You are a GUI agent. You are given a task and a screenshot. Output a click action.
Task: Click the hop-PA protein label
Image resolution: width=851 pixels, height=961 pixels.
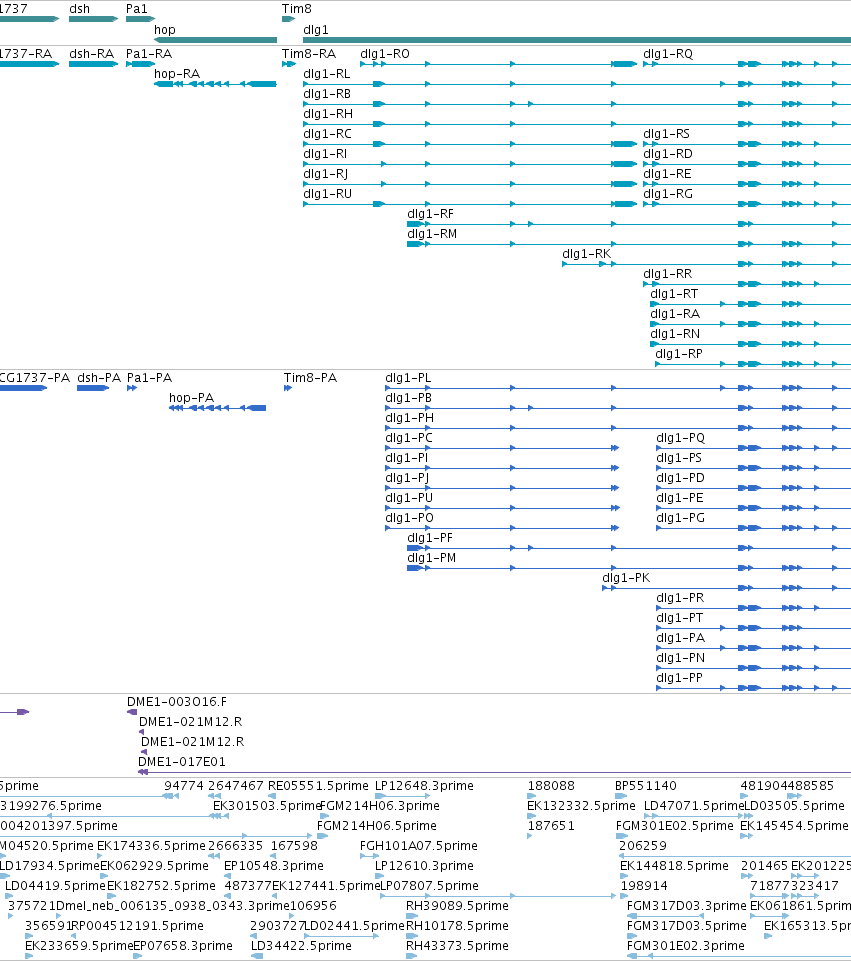191,398
